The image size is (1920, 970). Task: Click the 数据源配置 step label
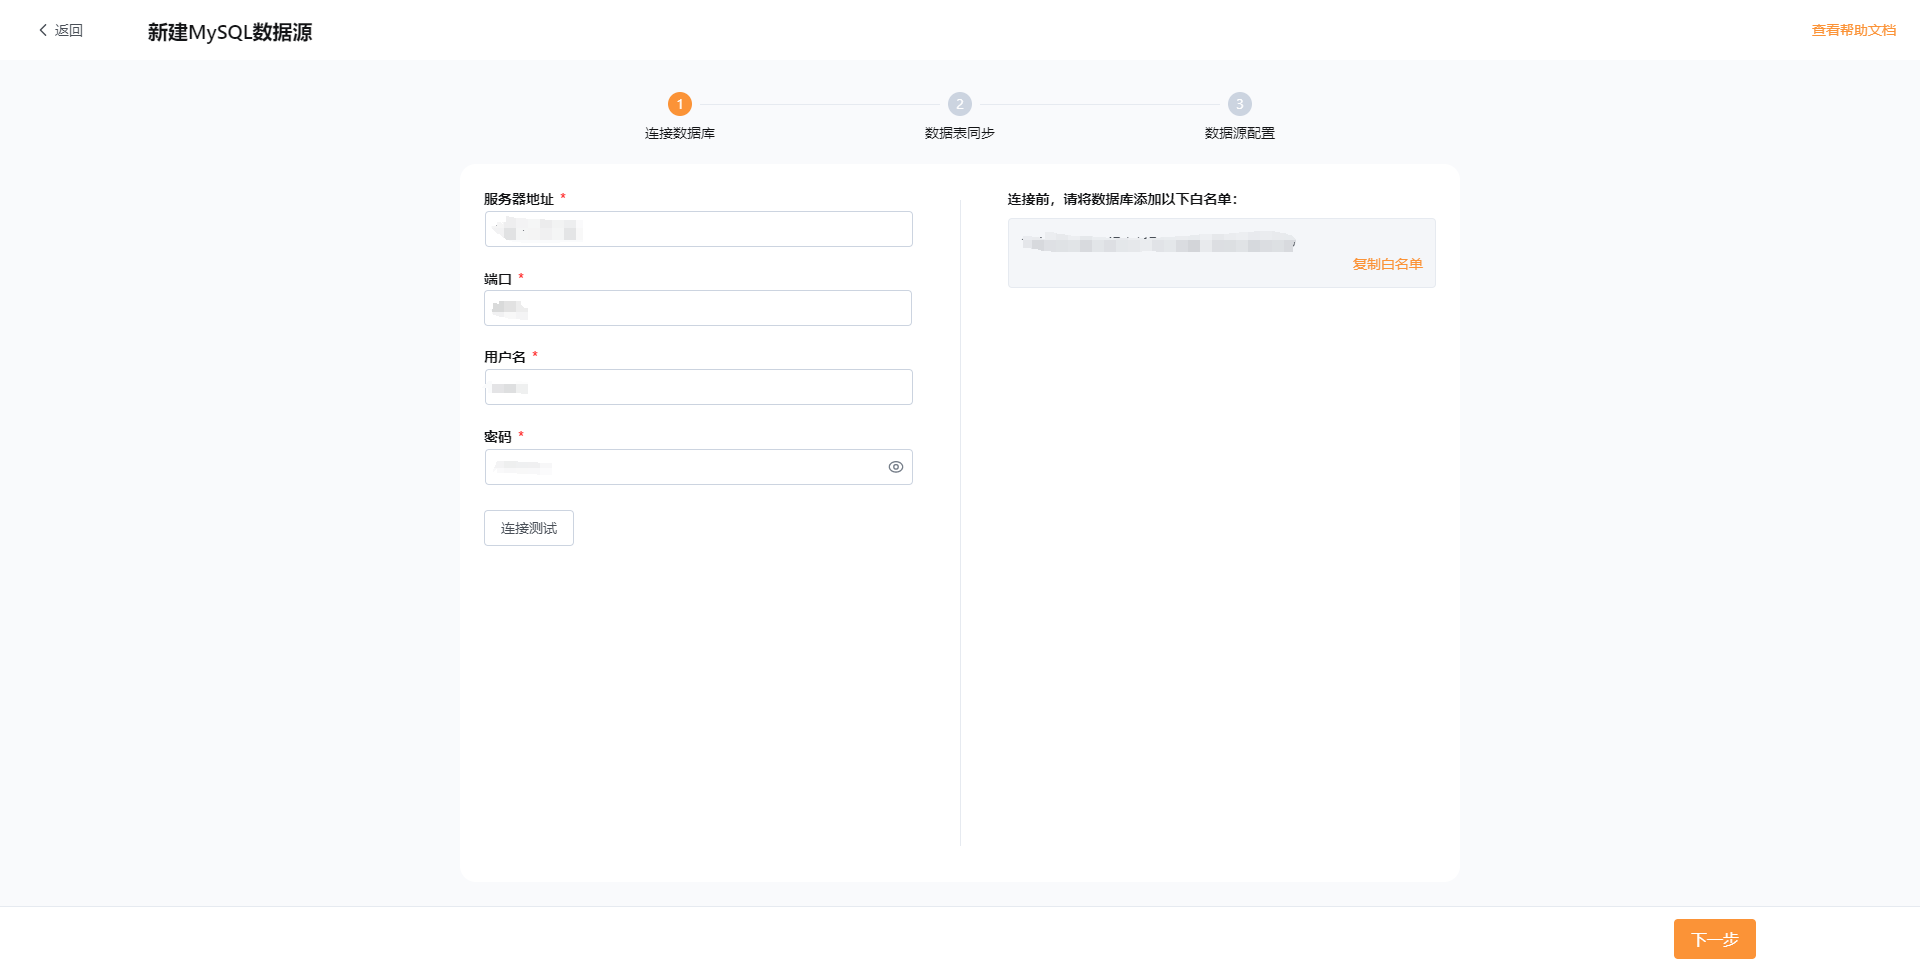tap(1240, 133)
